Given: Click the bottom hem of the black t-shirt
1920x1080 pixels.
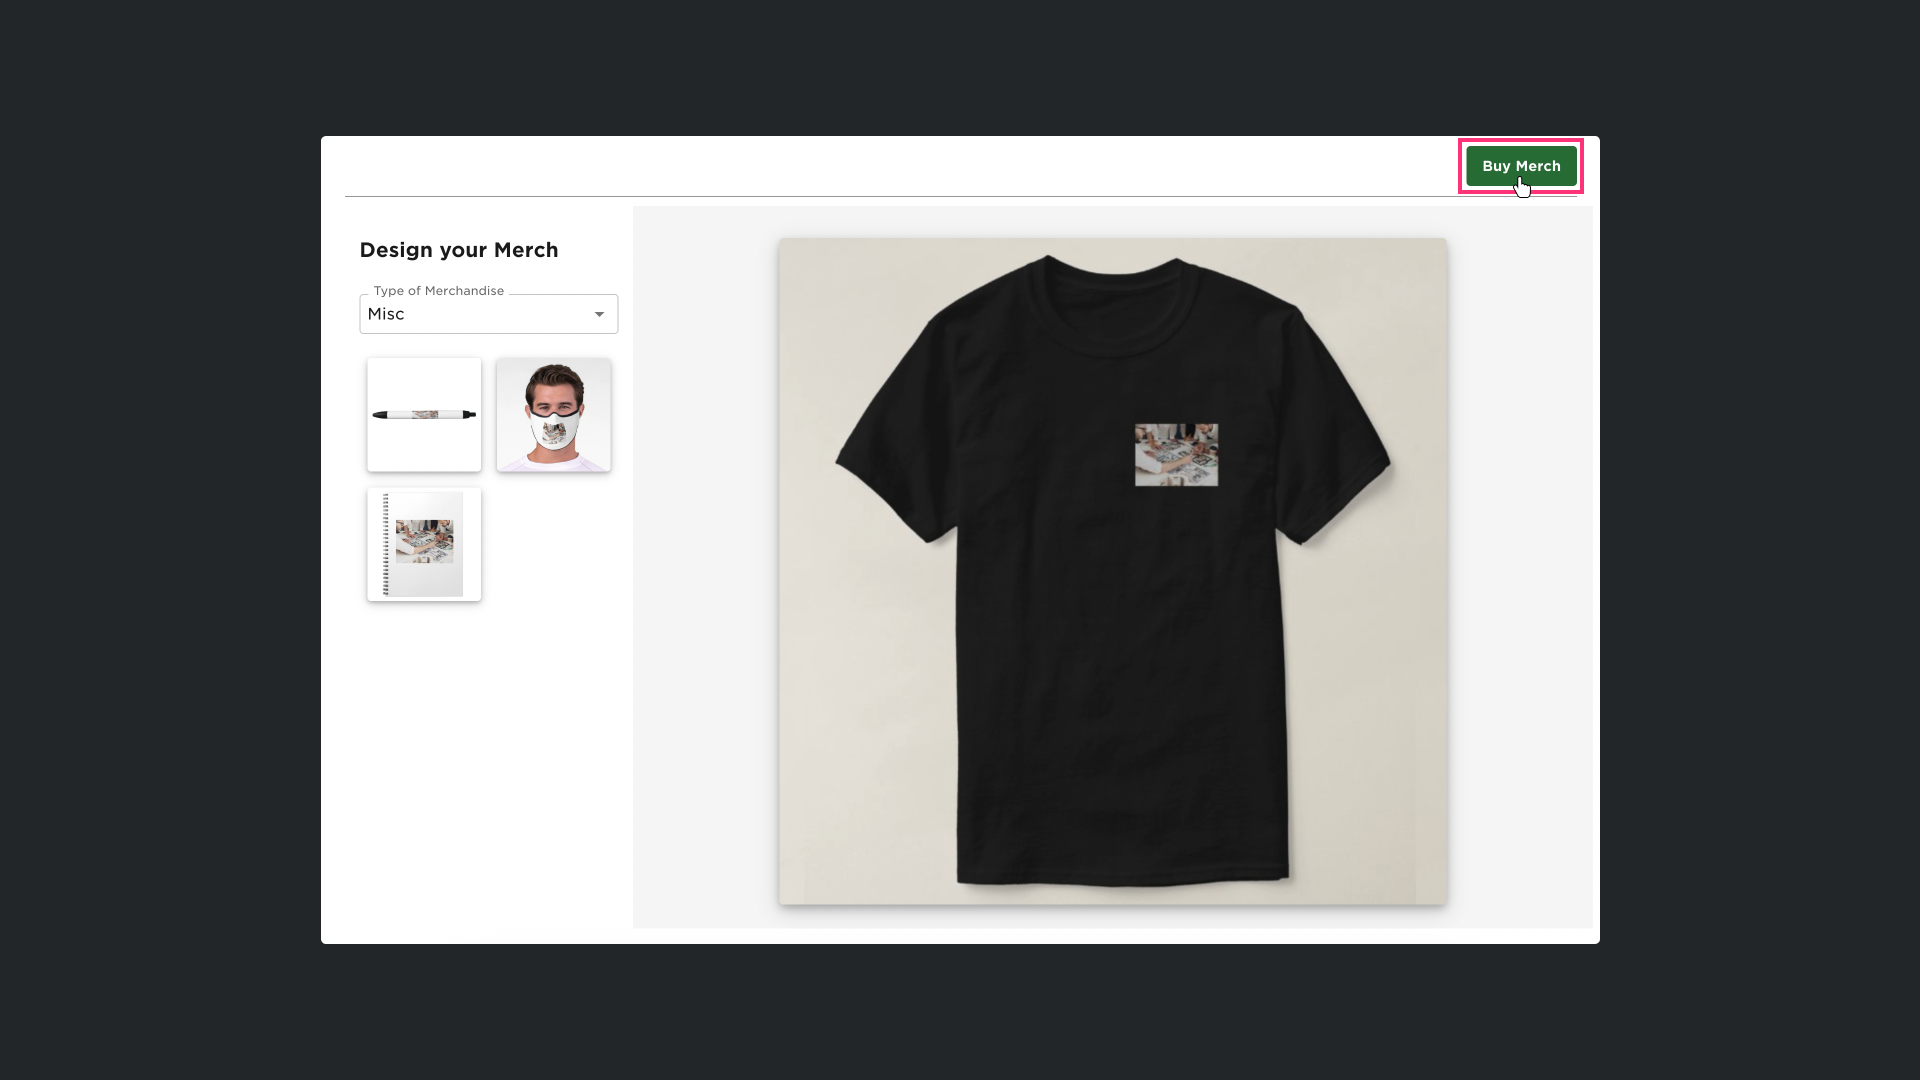Looking at the screenshot, I should (x=1122, y=878).
